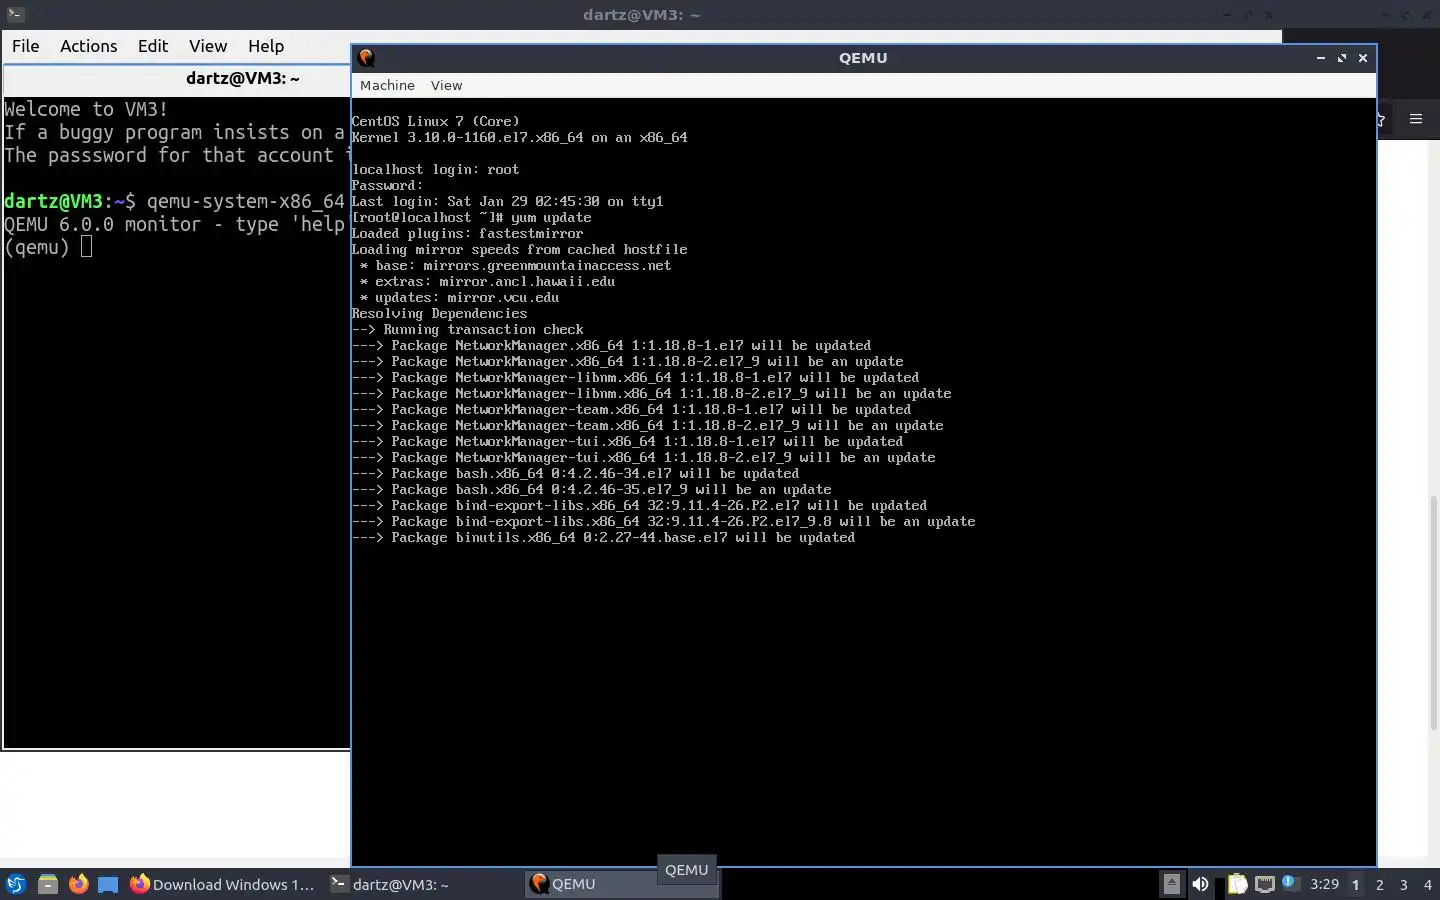
Task: Click the 'yum update' command line
Action: 471,217
